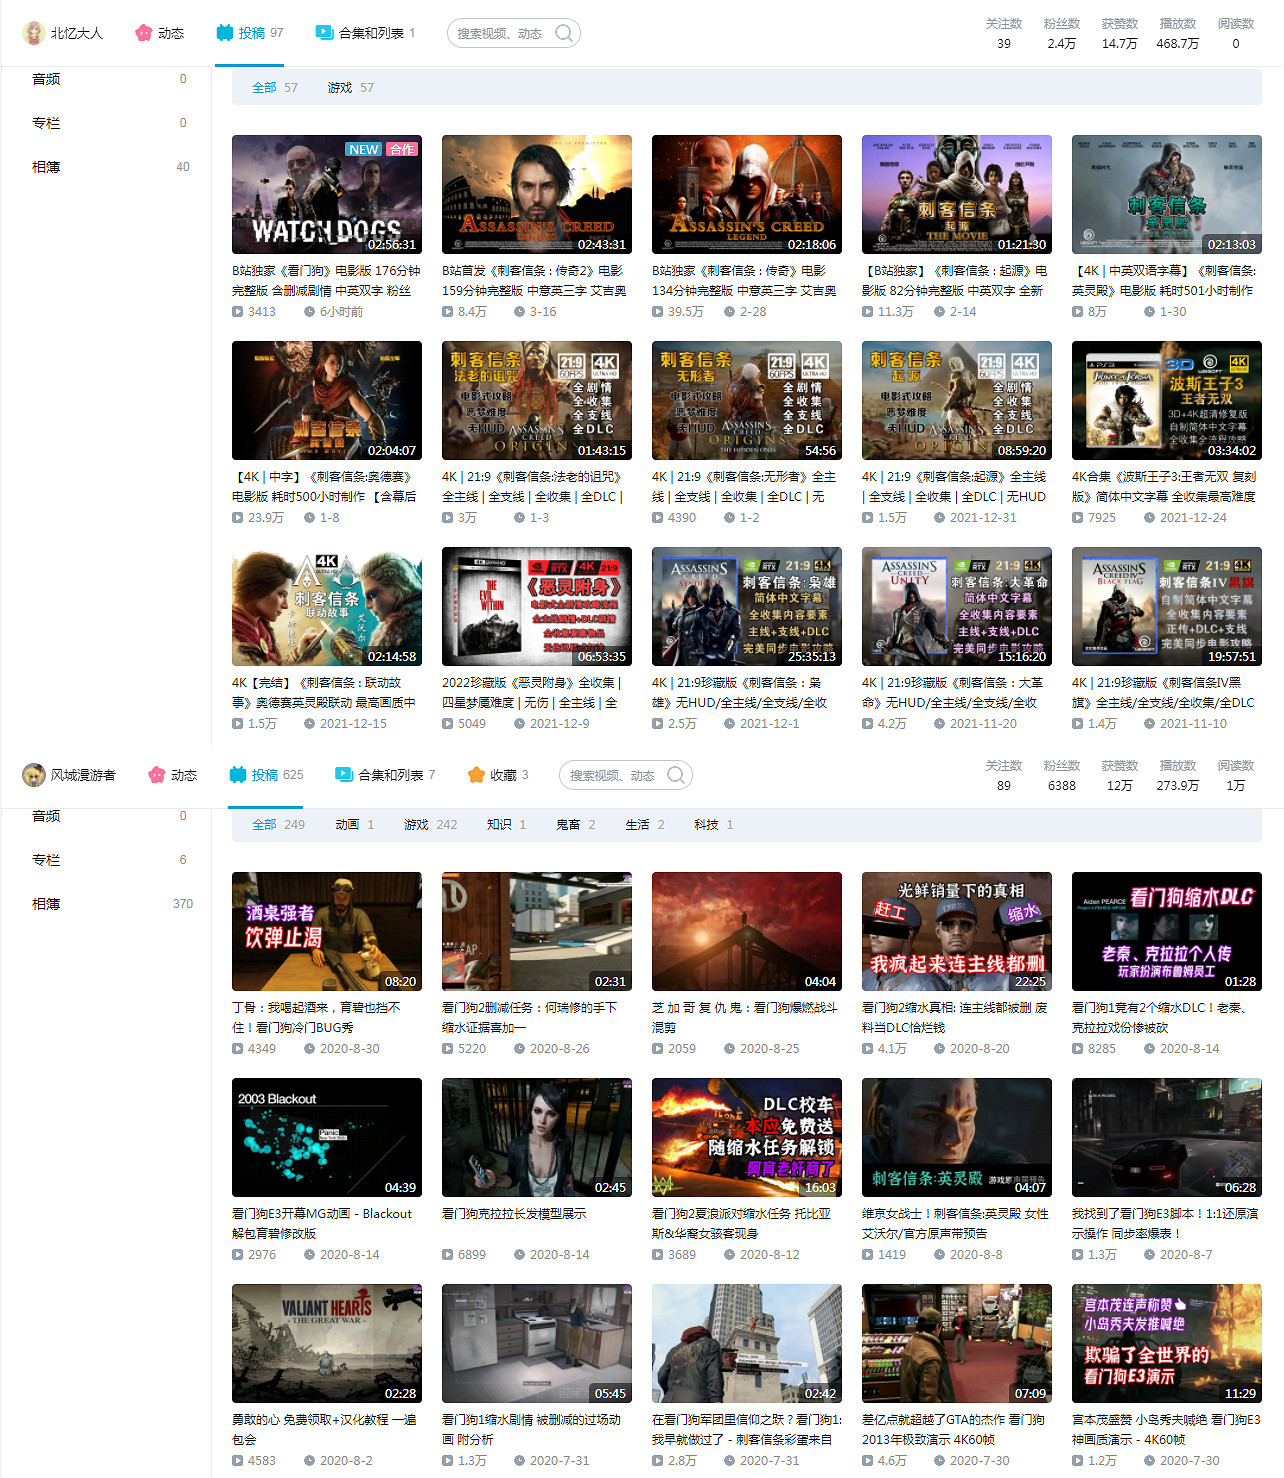This screenshot has width=1284, height=1478.
Task: Click the search field in 北忆大人 profile
Action: click(x=500, y=33)
